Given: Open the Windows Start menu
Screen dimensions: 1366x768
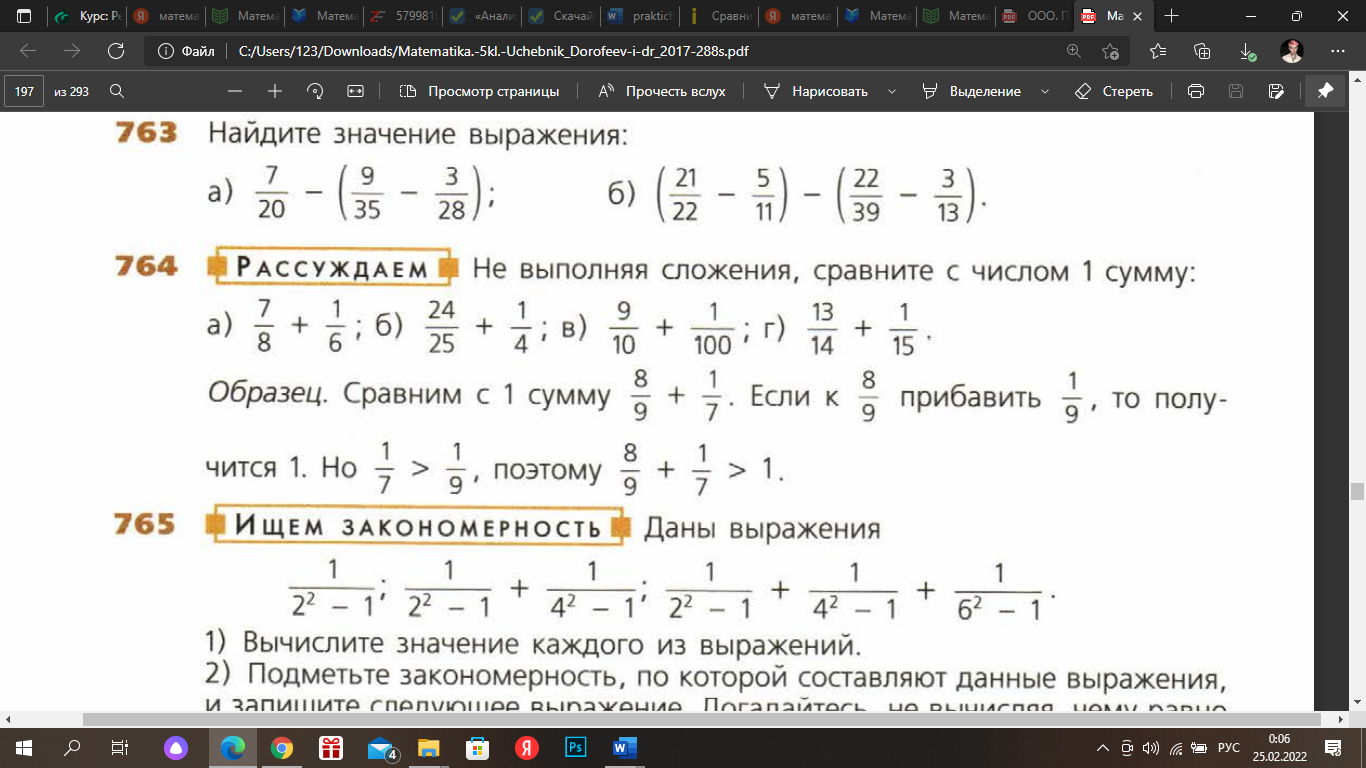Looking at the screenshot, I should click(24, 747).
